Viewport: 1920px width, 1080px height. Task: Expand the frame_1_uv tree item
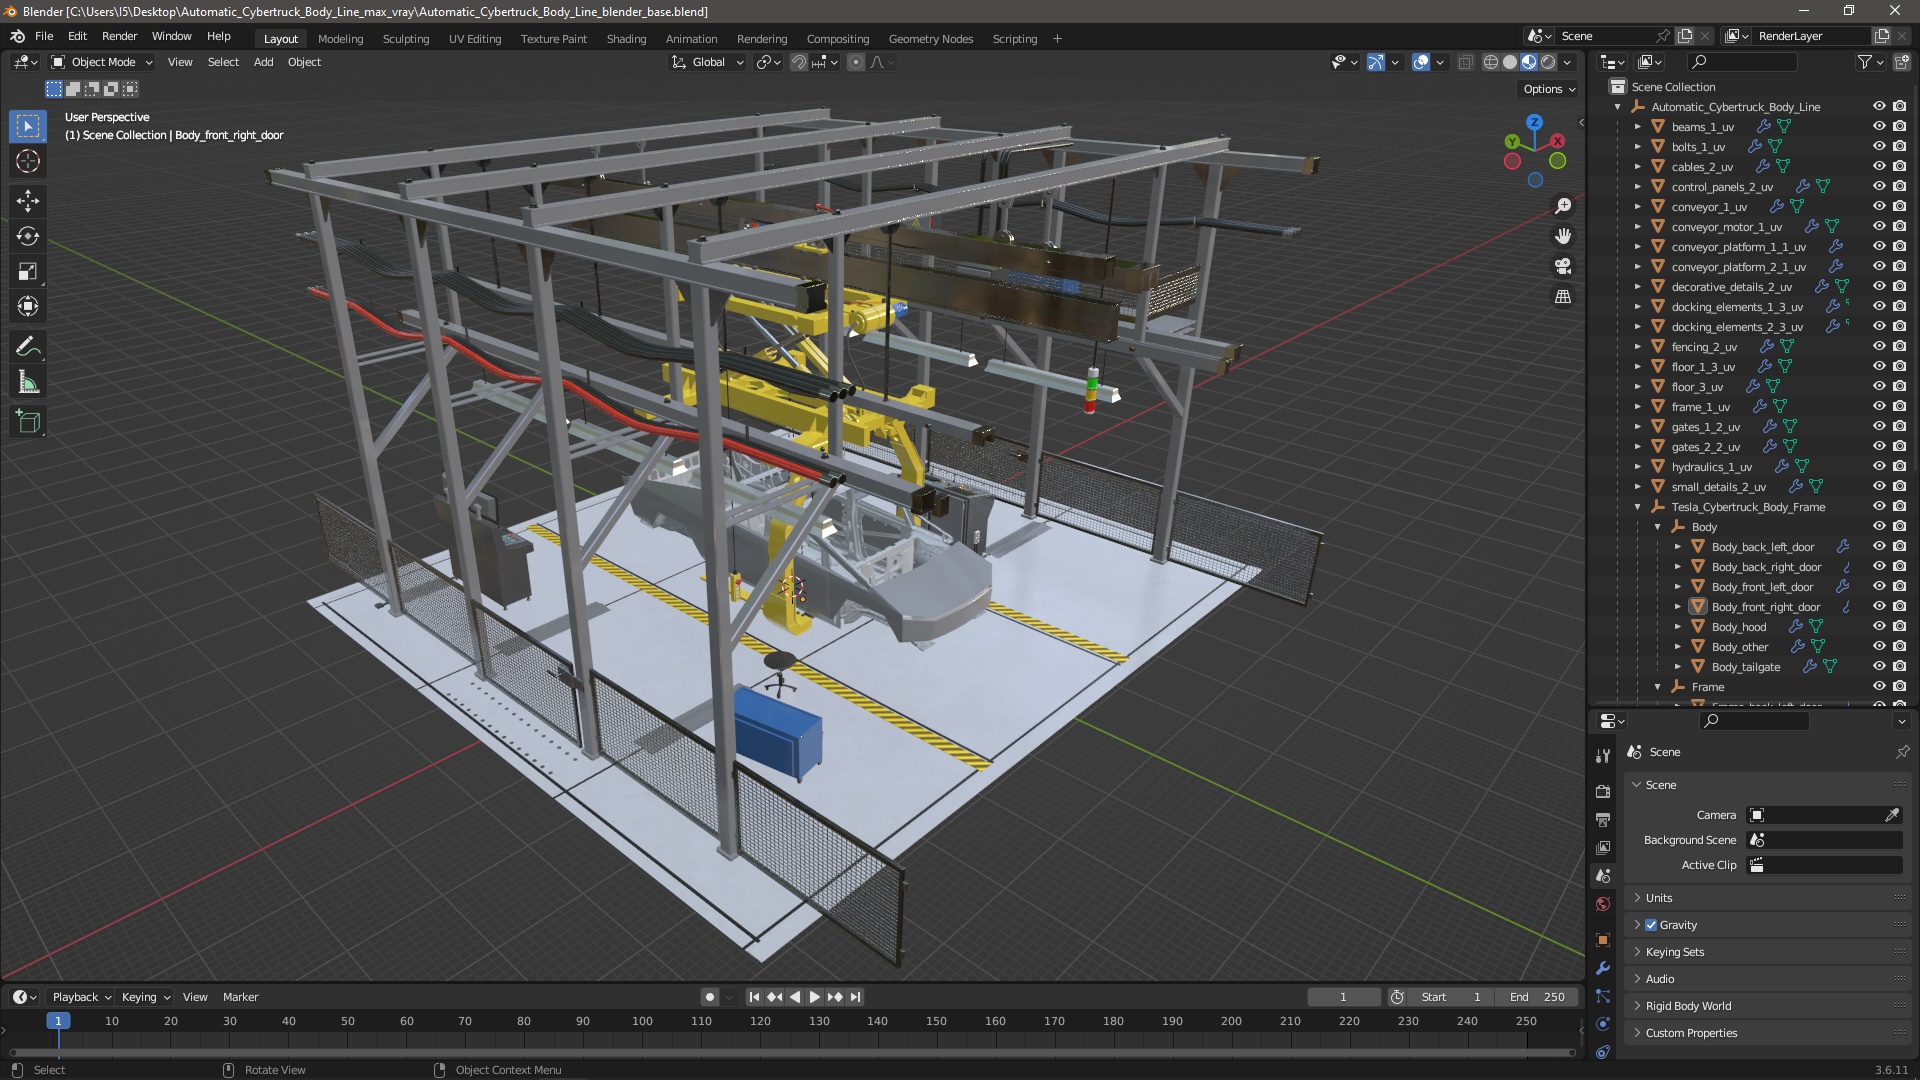1638,407
